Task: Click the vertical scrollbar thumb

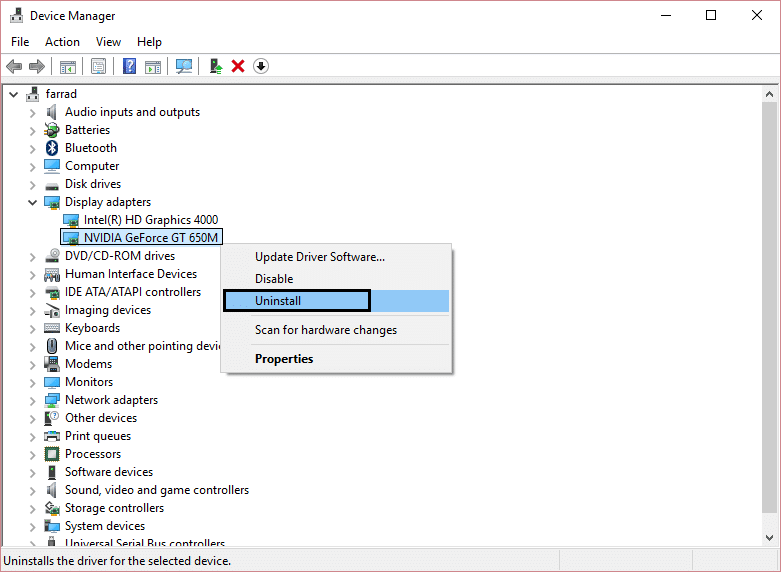Action: tap(770, 307)
